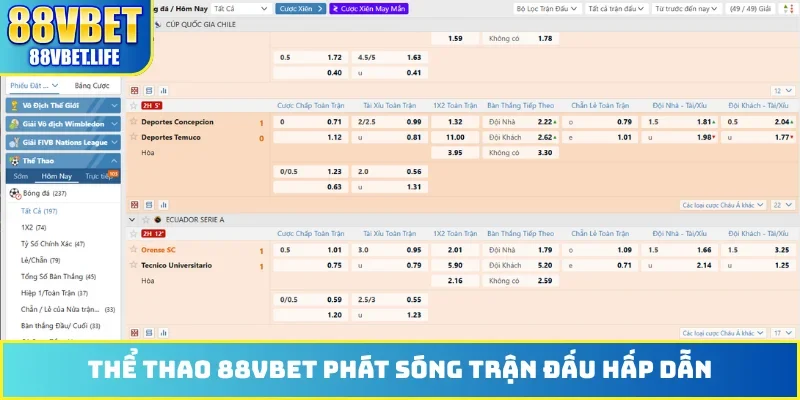800x400 pixels.
Task: Open the 22 more-bets dropdown
Action: pos(783,205)
